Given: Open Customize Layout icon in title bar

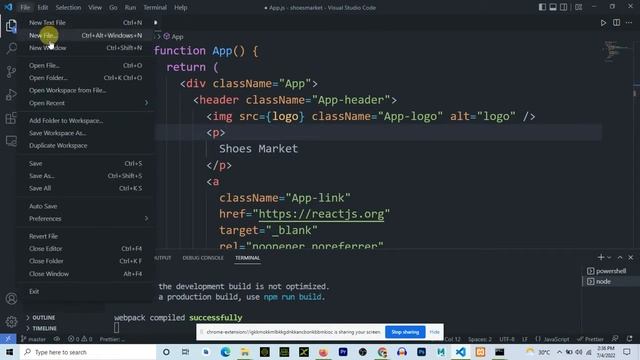Looking at the screenshot, I should click(x=578, y=7).
